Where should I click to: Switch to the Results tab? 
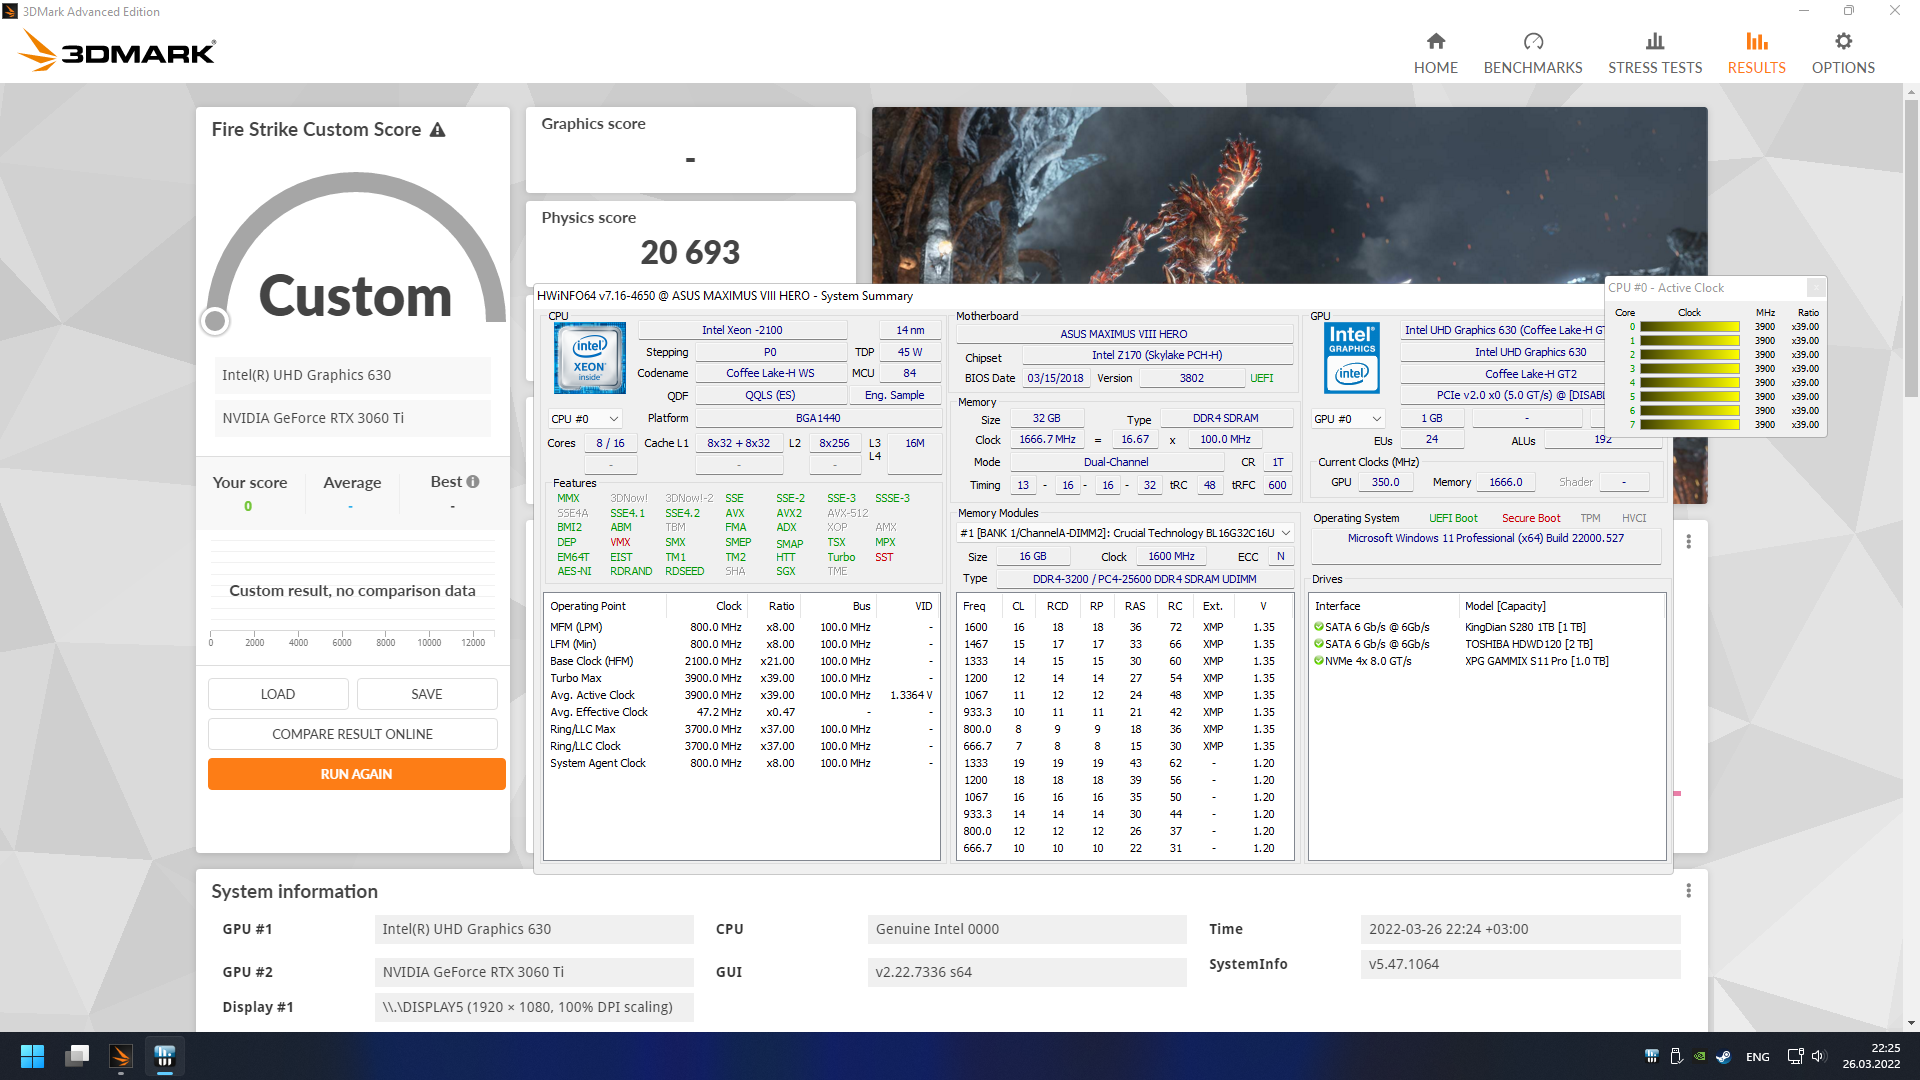(1756, 52)
